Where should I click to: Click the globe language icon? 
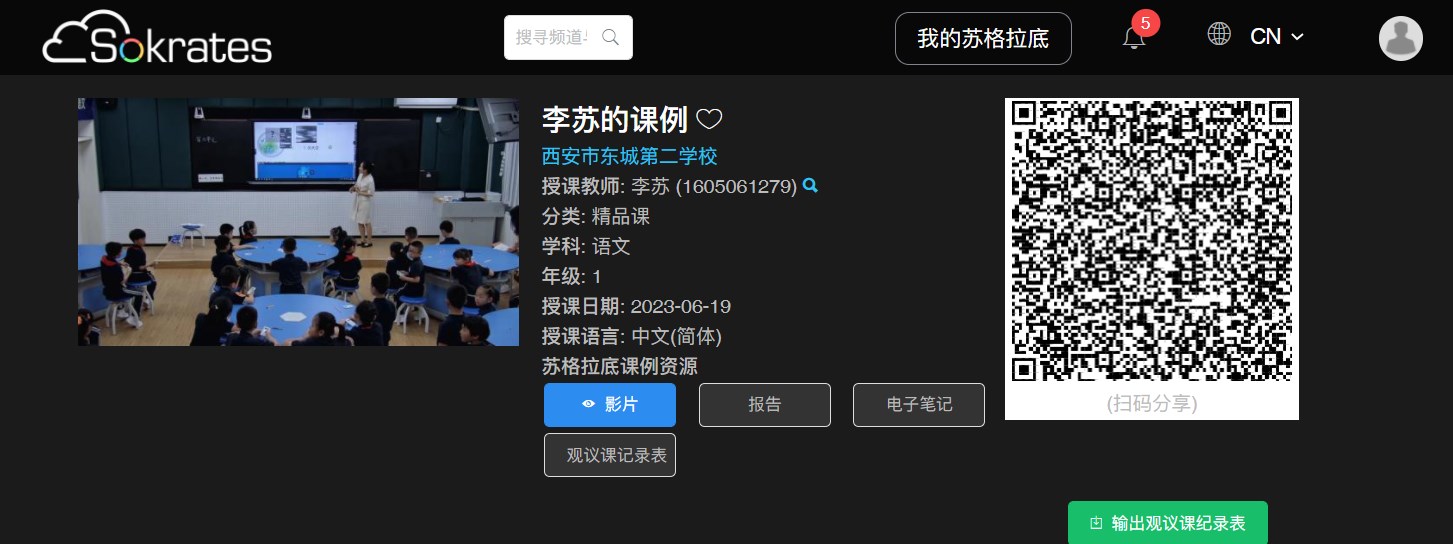pos(1219,34)
